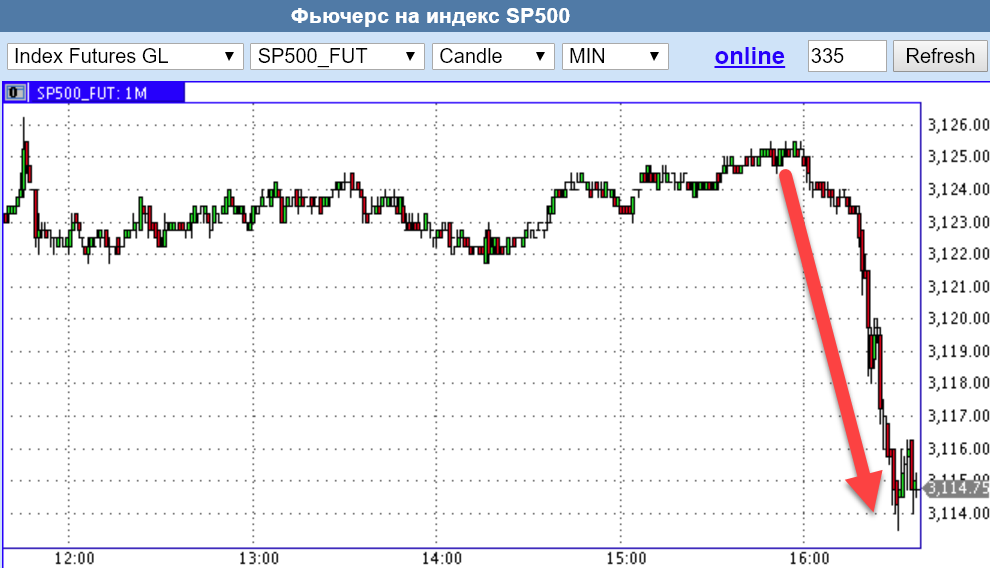
Task: Click the 16:00 time axis label
Action: (810, 557)
